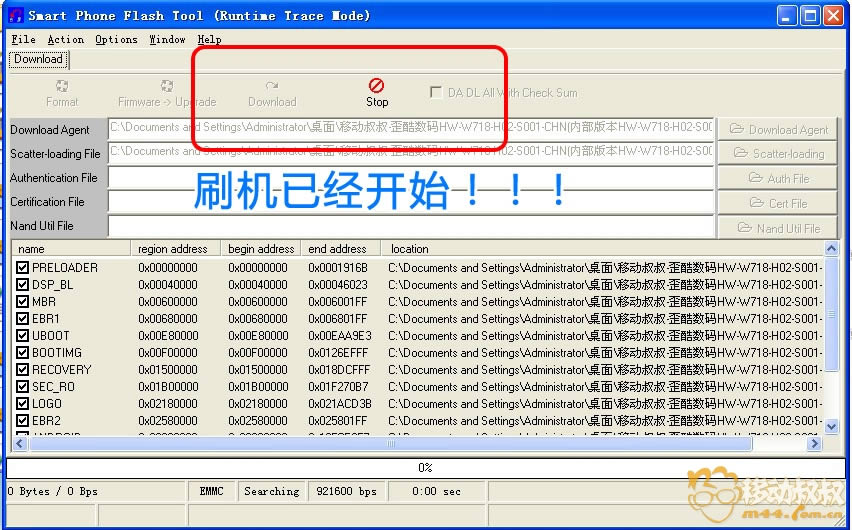Click the Download Agent folder button
The height and width of the screenshot is (530, 852).
(x=778, y=129)
